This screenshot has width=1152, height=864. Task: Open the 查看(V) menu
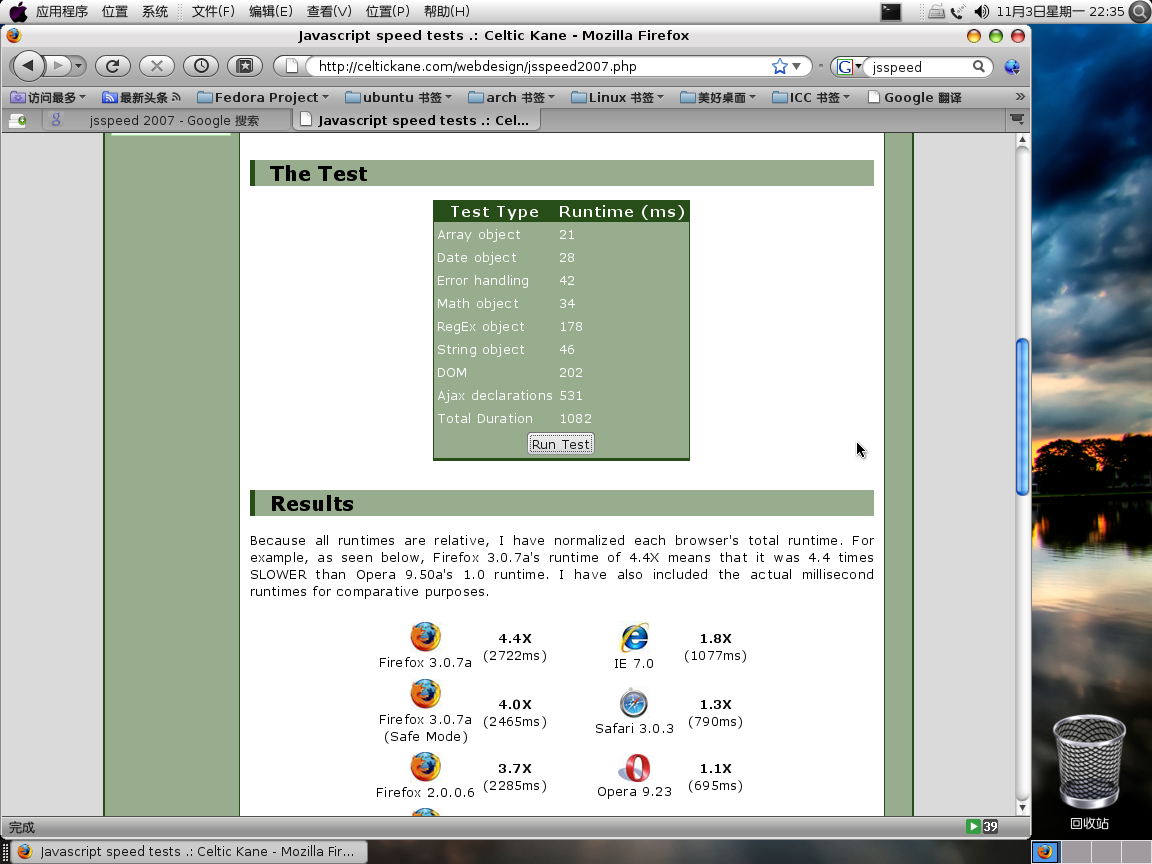pos(329,12)
